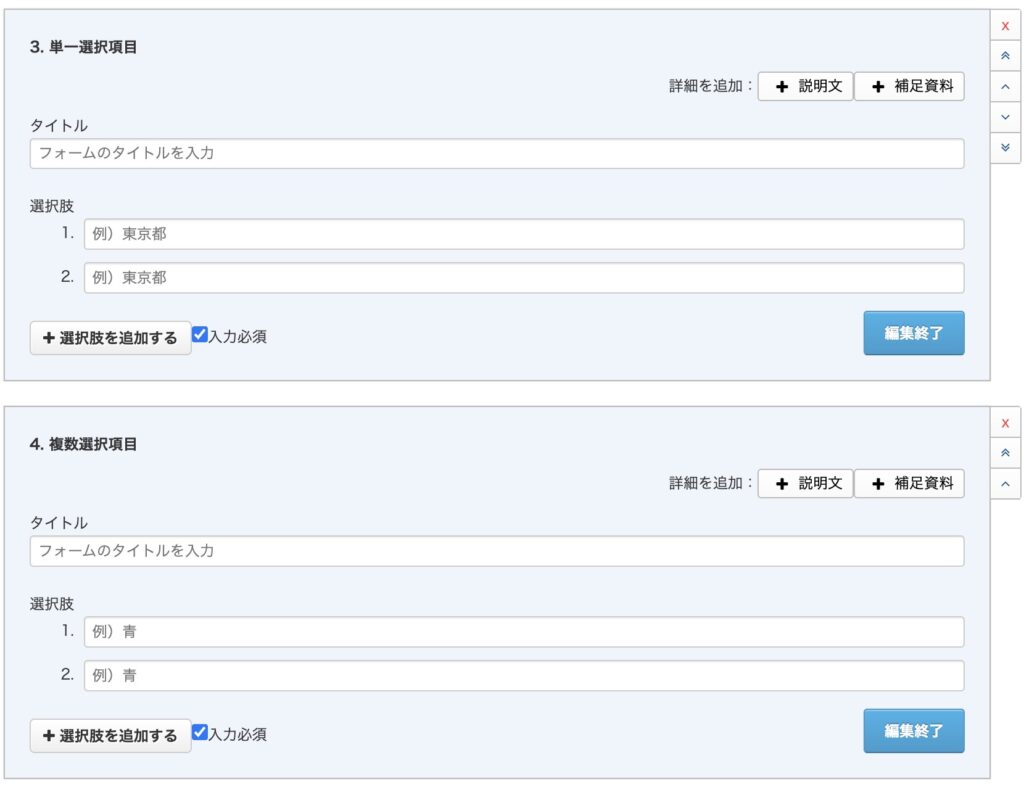Move item 3 down one position
The height and width of the screenshot is (787, 1024).
[x=1005, y=117]
